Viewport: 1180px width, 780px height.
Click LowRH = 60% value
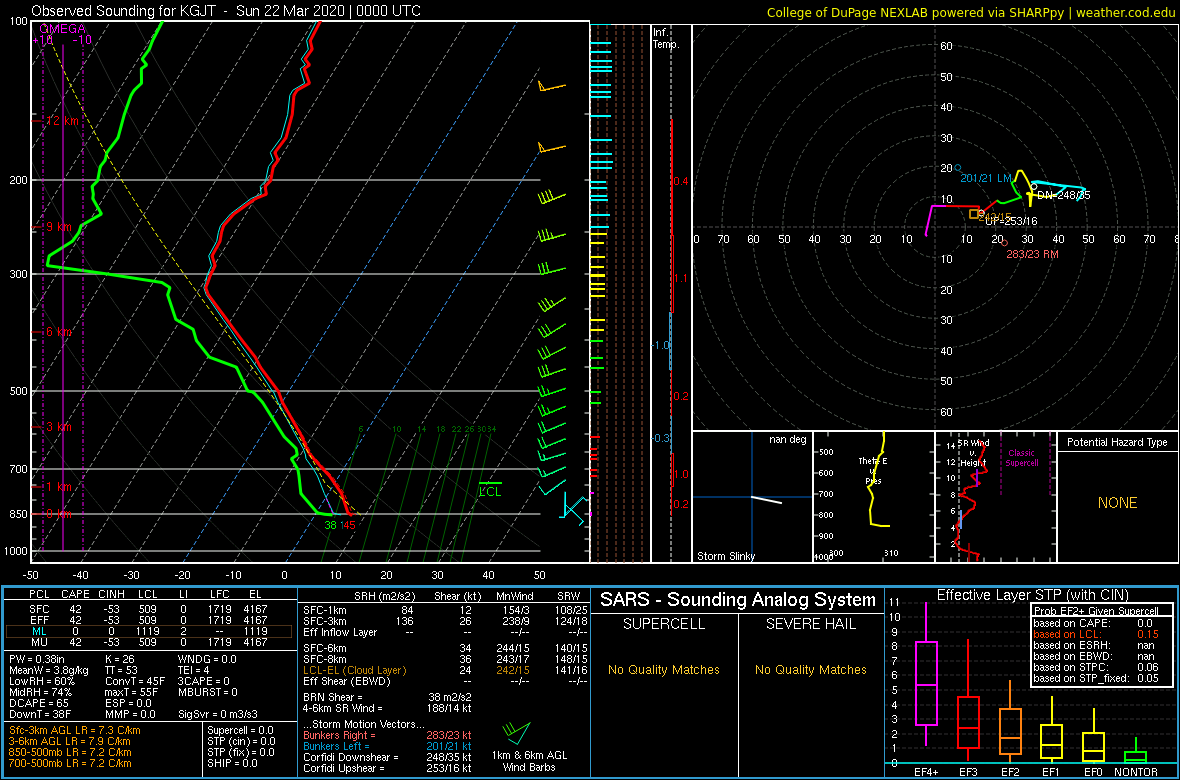click(x=40, y=681)
